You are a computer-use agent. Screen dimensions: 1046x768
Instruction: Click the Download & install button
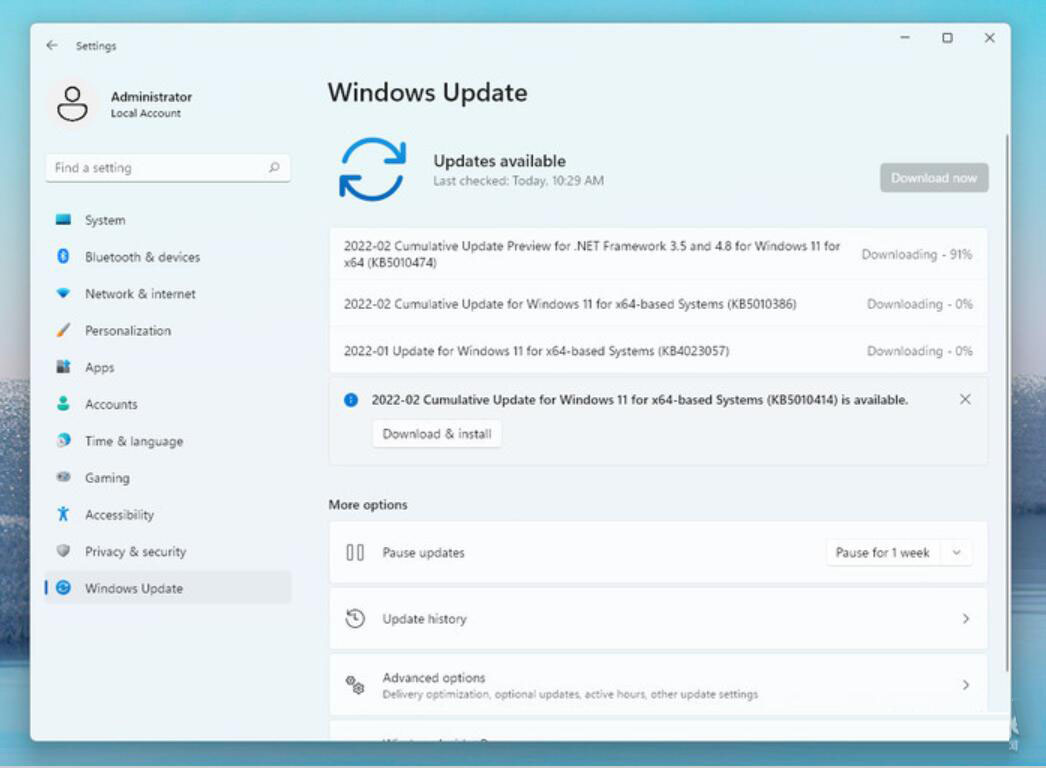(437, 434)
